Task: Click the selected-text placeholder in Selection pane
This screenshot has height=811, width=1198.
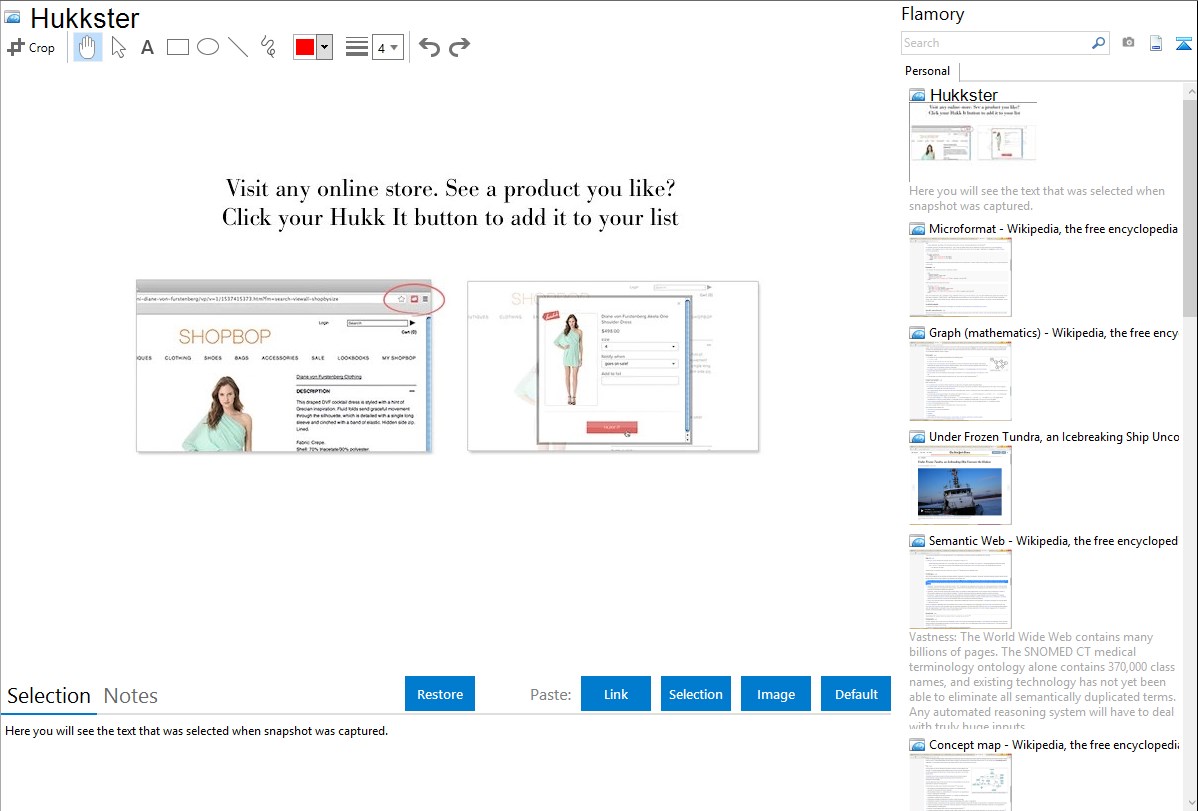Action: click(196, 731)
